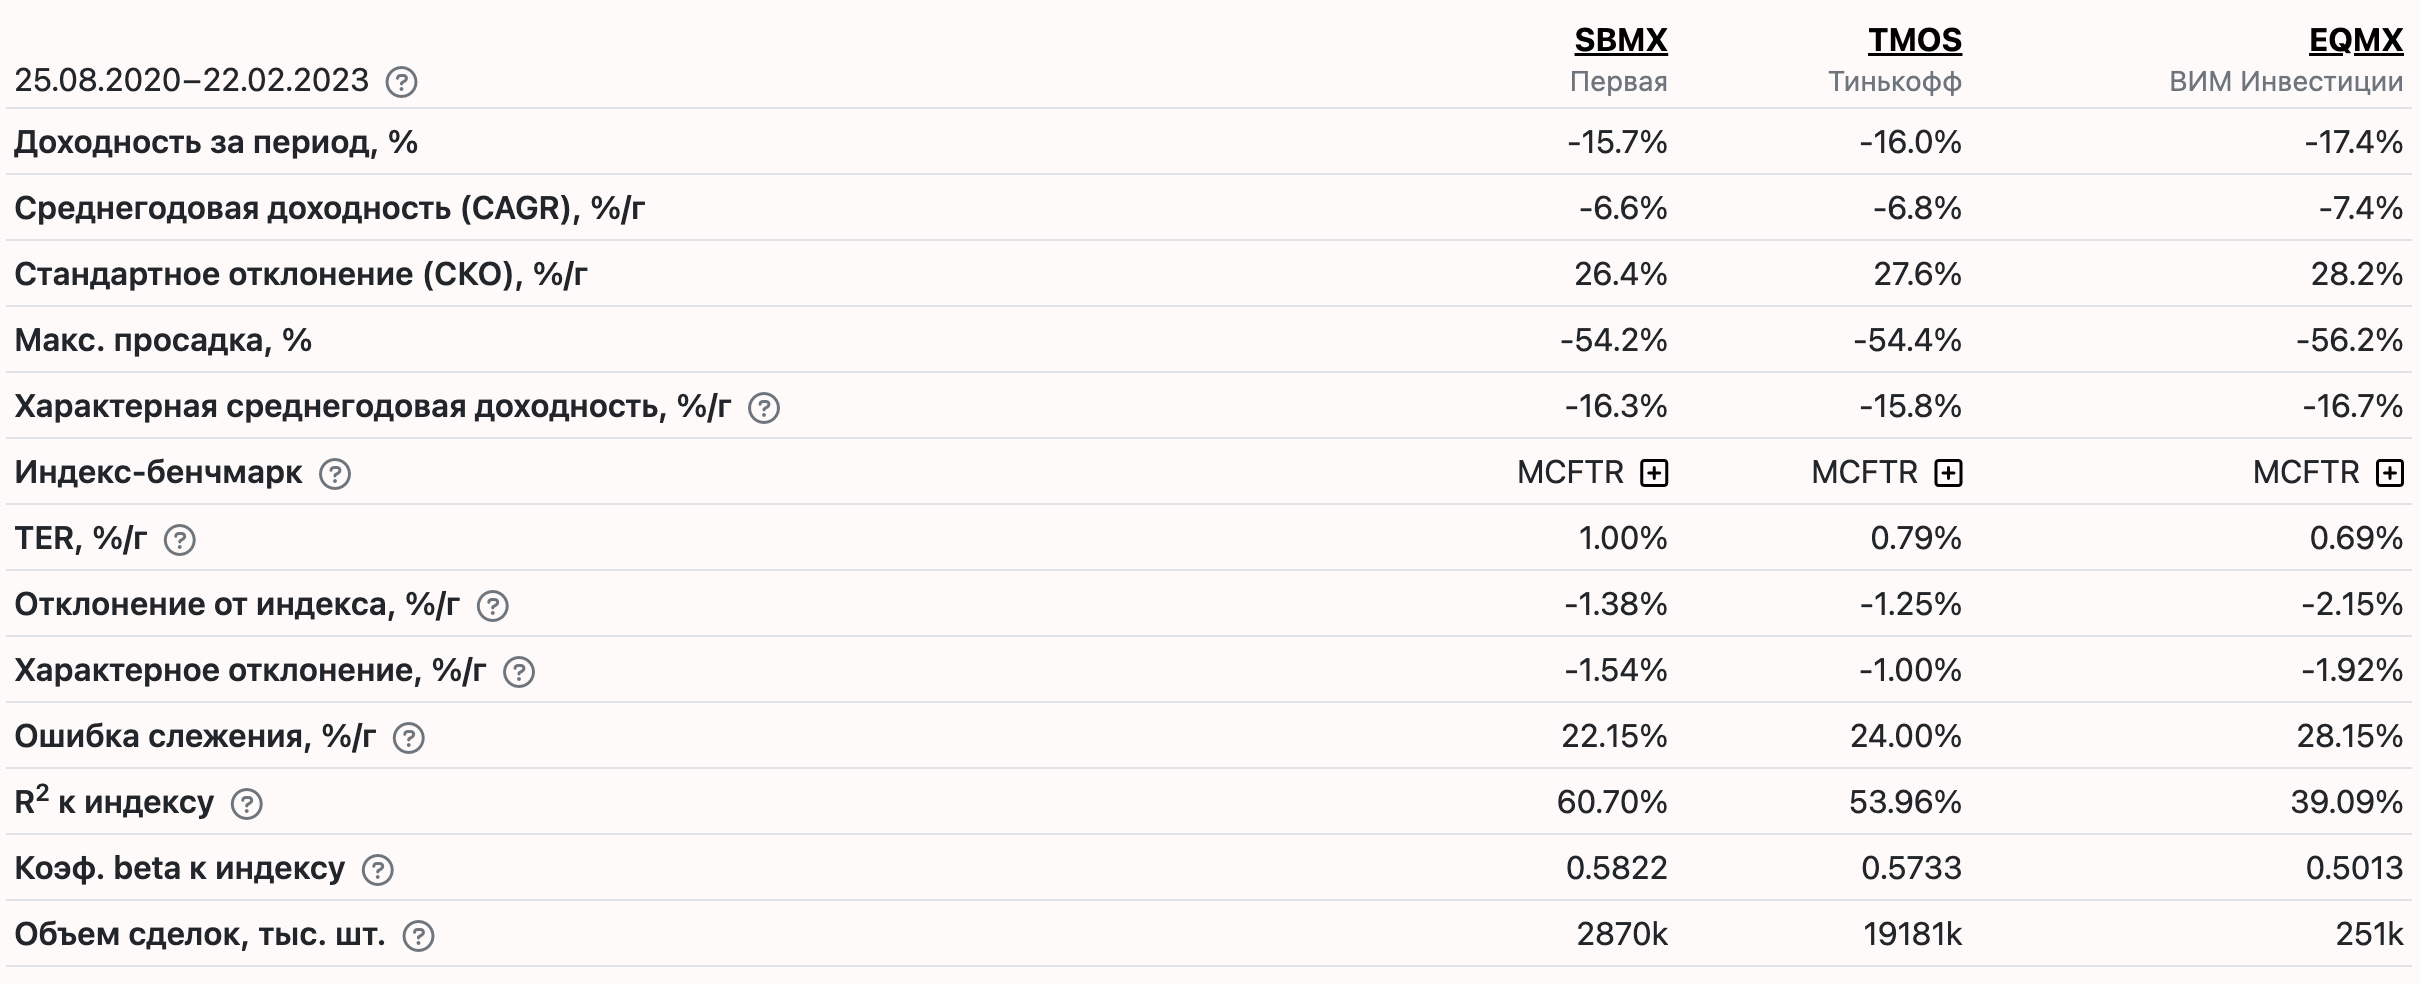Expand MCFTR benchmark for EQMX
Image resolution: width=2420 pixels, height=984 pixels.
pos(2389,473)
